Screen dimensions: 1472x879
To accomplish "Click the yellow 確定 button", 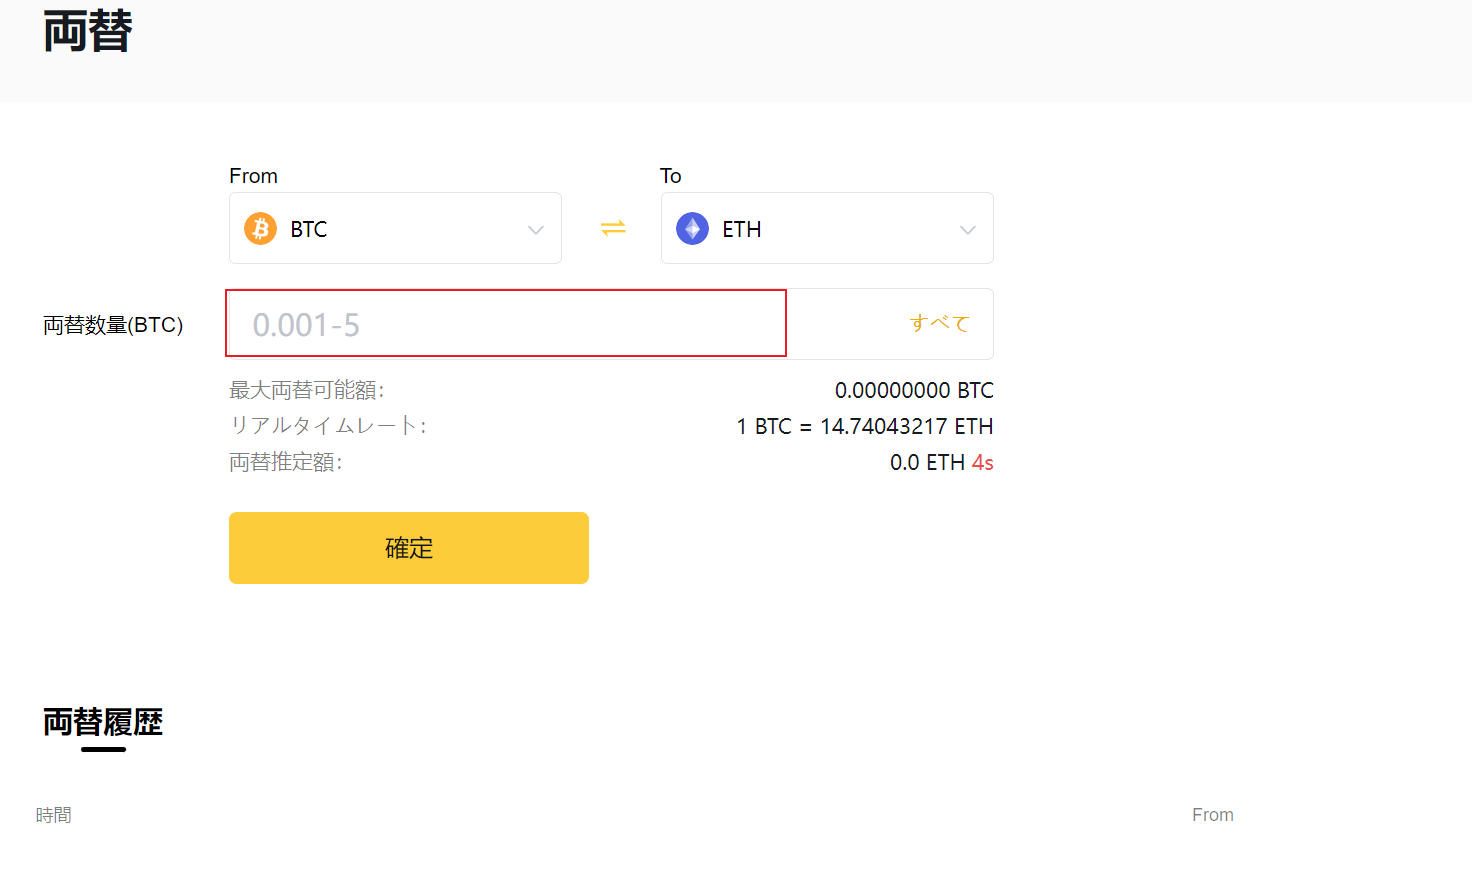I will [409, 548].
